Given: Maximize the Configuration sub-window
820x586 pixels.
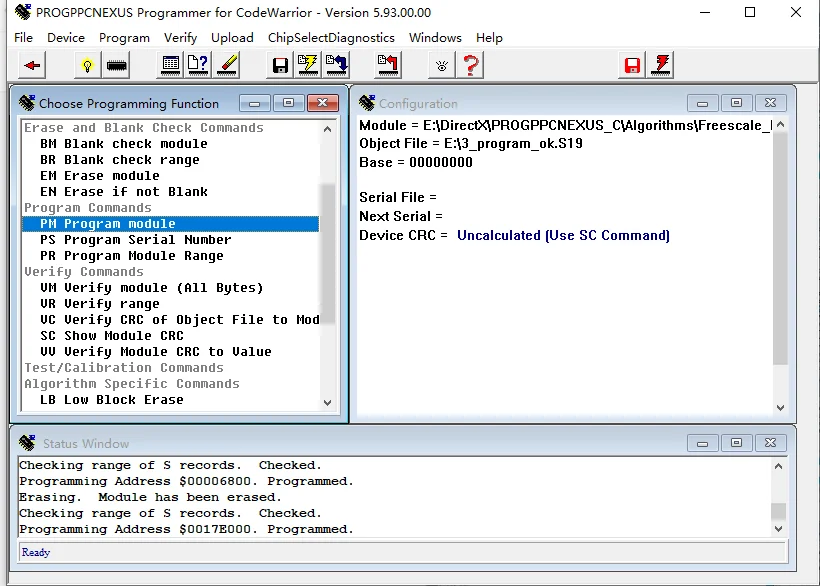Looking at the screenshot, I should point(736,103).
